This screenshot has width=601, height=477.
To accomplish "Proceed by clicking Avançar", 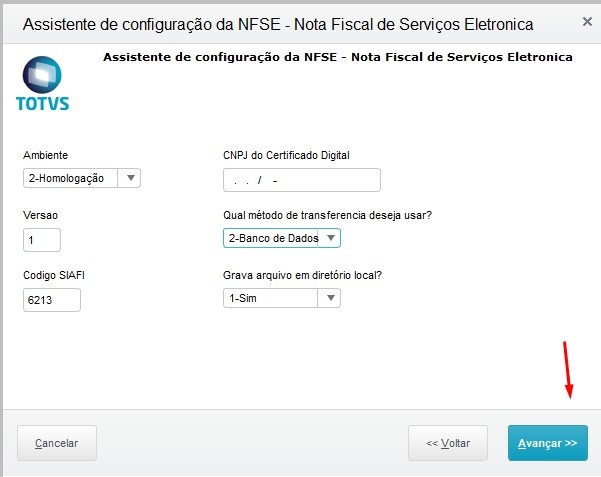I will (547, 443).
